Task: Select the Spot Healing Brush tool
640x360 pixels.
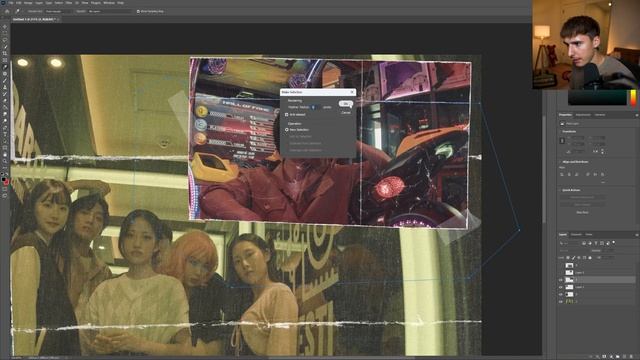Action: (4, 73)
